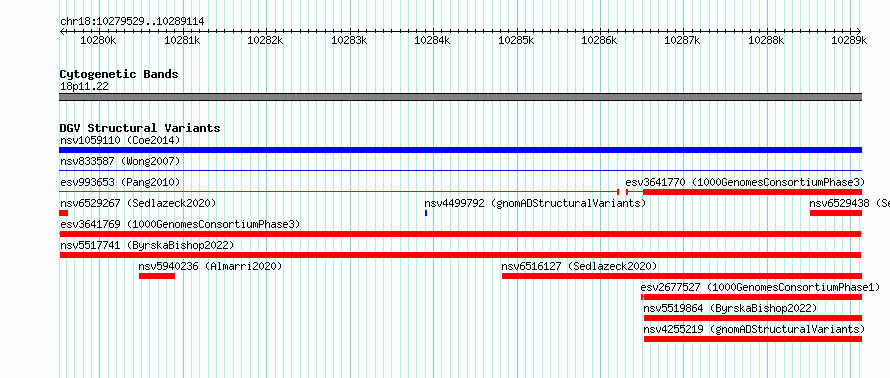Image resolution: width=890 pixels, height=378 pixels.
Task: Open esv3641770 (1000GenomesConsortiumPhase3) label
Action: click(x=745, y=182)
